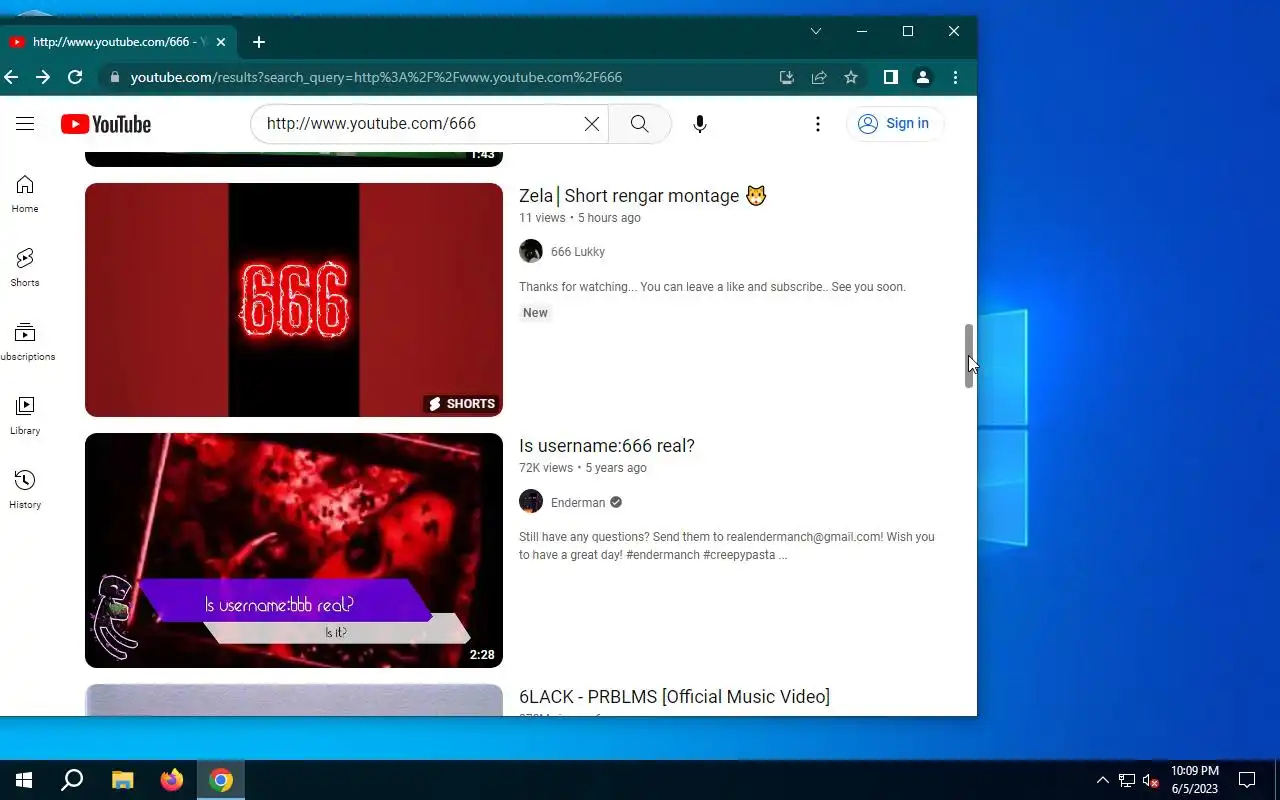The image size is (1280, 800).
Task: Reload the page in Chrome
Action: [75, 77]
